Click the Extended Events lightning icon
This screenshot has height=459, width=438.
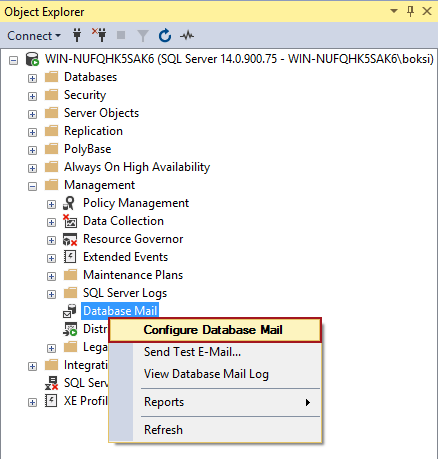tap(70, 257)
